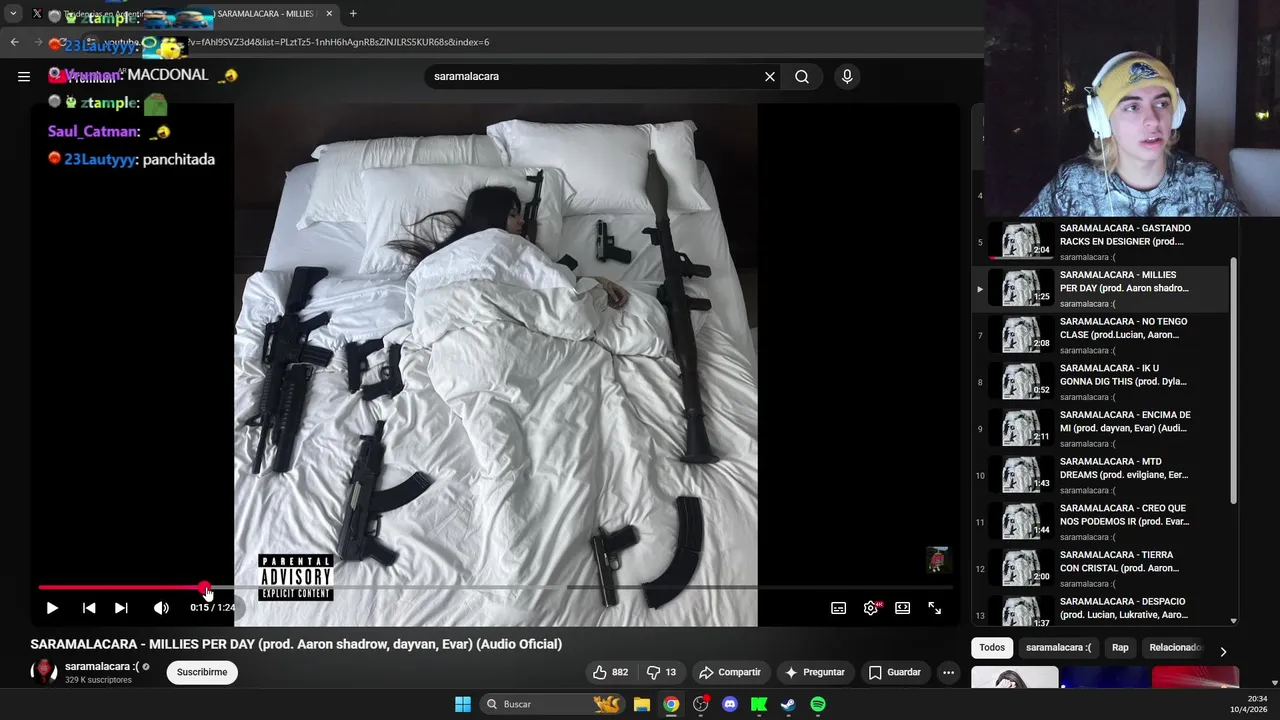Open the saramalacara :( channel name link

[x=102, y=666]
